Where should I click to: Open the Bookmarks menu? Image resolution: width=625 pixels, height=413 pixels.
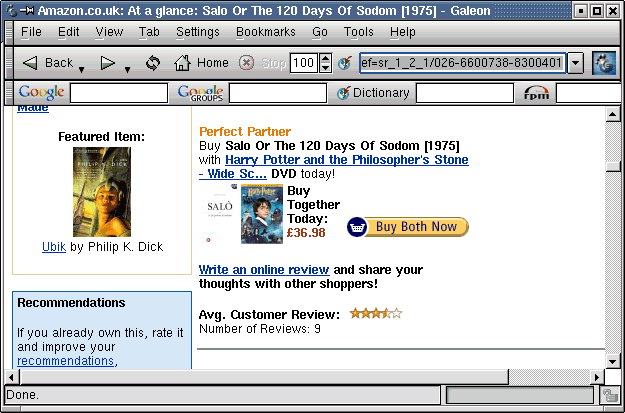pos(265,32)
